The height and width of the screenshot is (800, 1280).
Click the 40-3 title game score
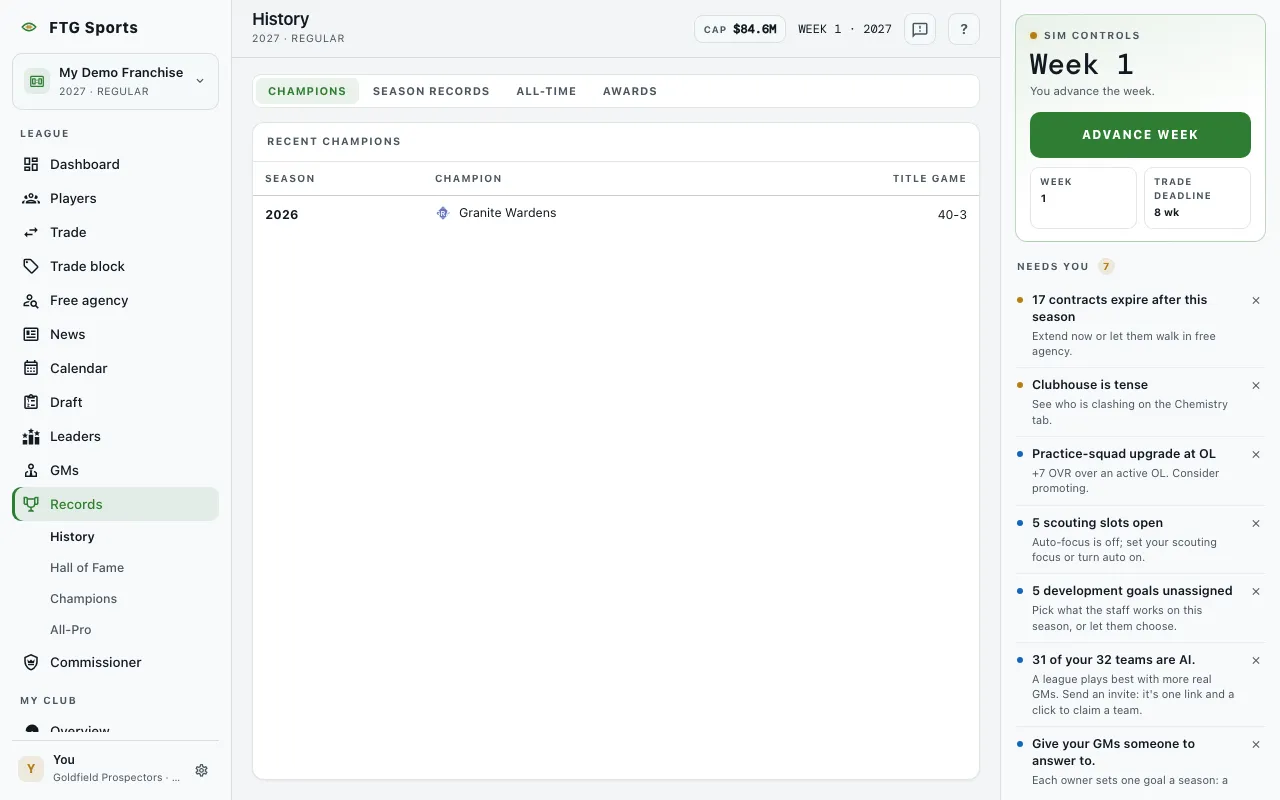(x=952, y=215)
